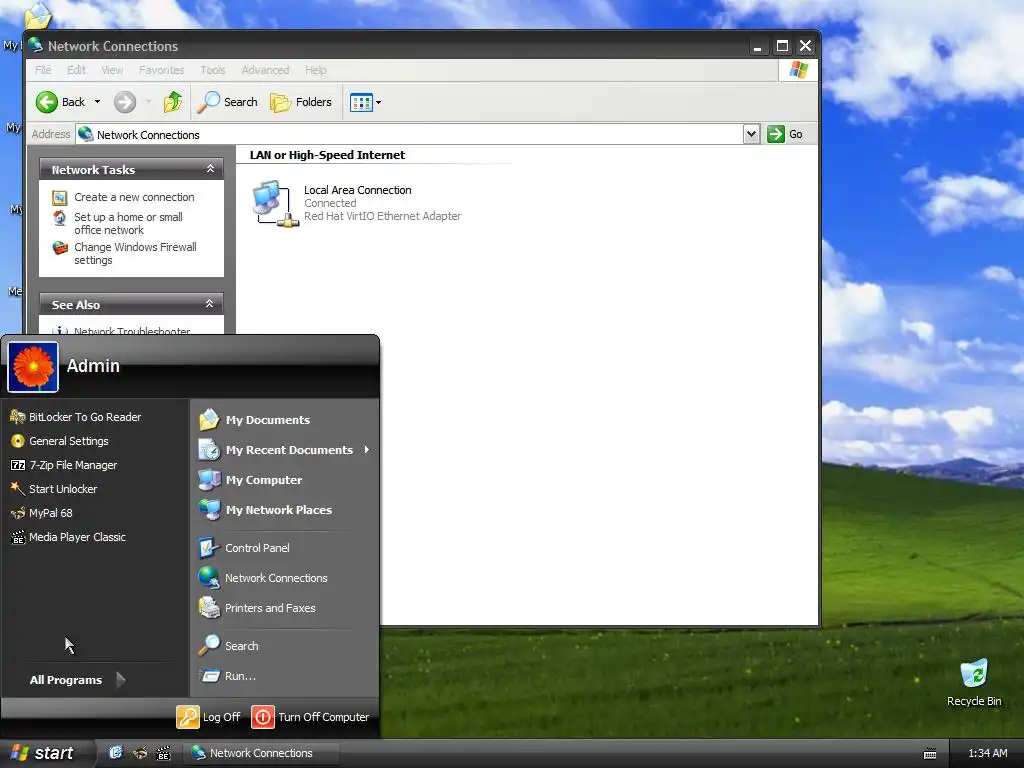1024x768 pixels.
Task: Launch MyPal 68 browser
Action: 42,513
